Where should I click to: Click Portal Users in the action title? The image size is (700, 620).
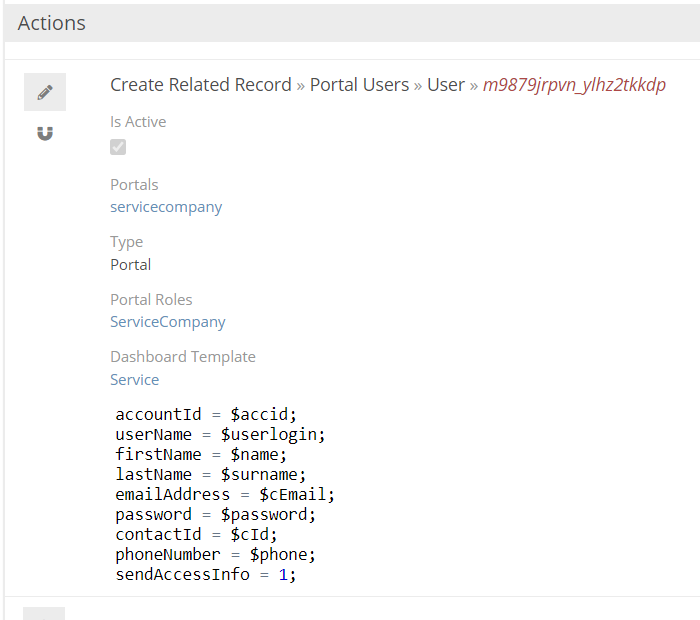point(359,85)
